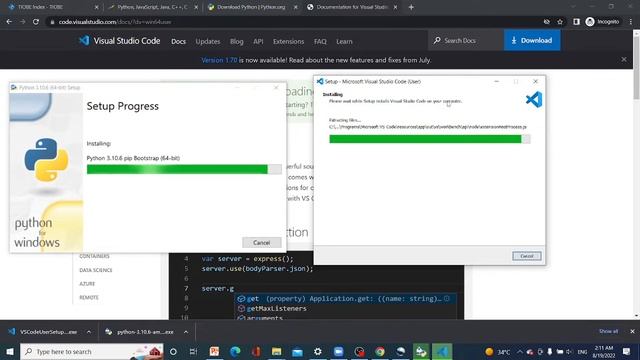Select CONTAINERS in docs sidebar
640x360 pixels.
pos(94,256)
